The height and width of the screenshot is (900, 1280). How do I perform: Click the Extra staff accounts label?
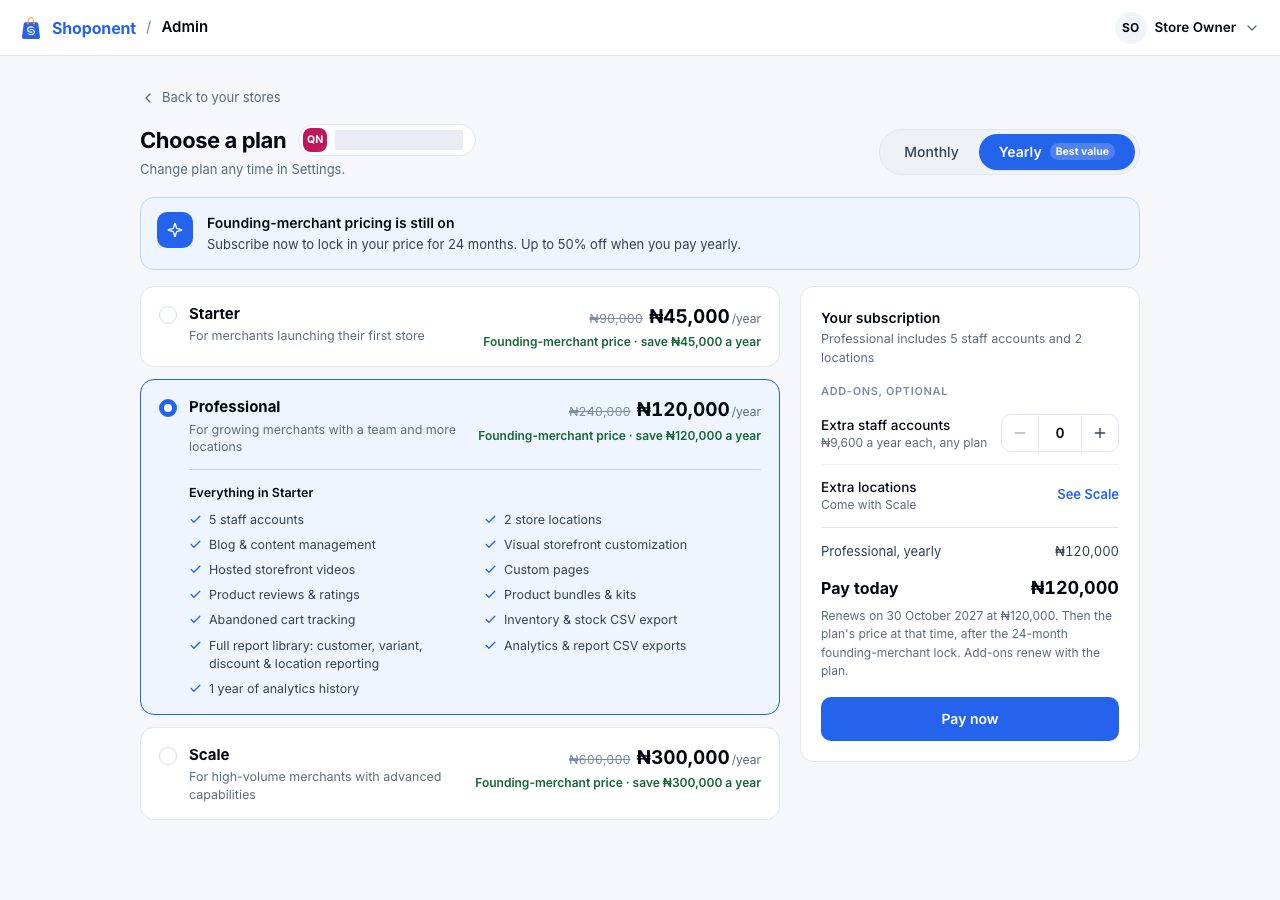[x=886, y=425]
